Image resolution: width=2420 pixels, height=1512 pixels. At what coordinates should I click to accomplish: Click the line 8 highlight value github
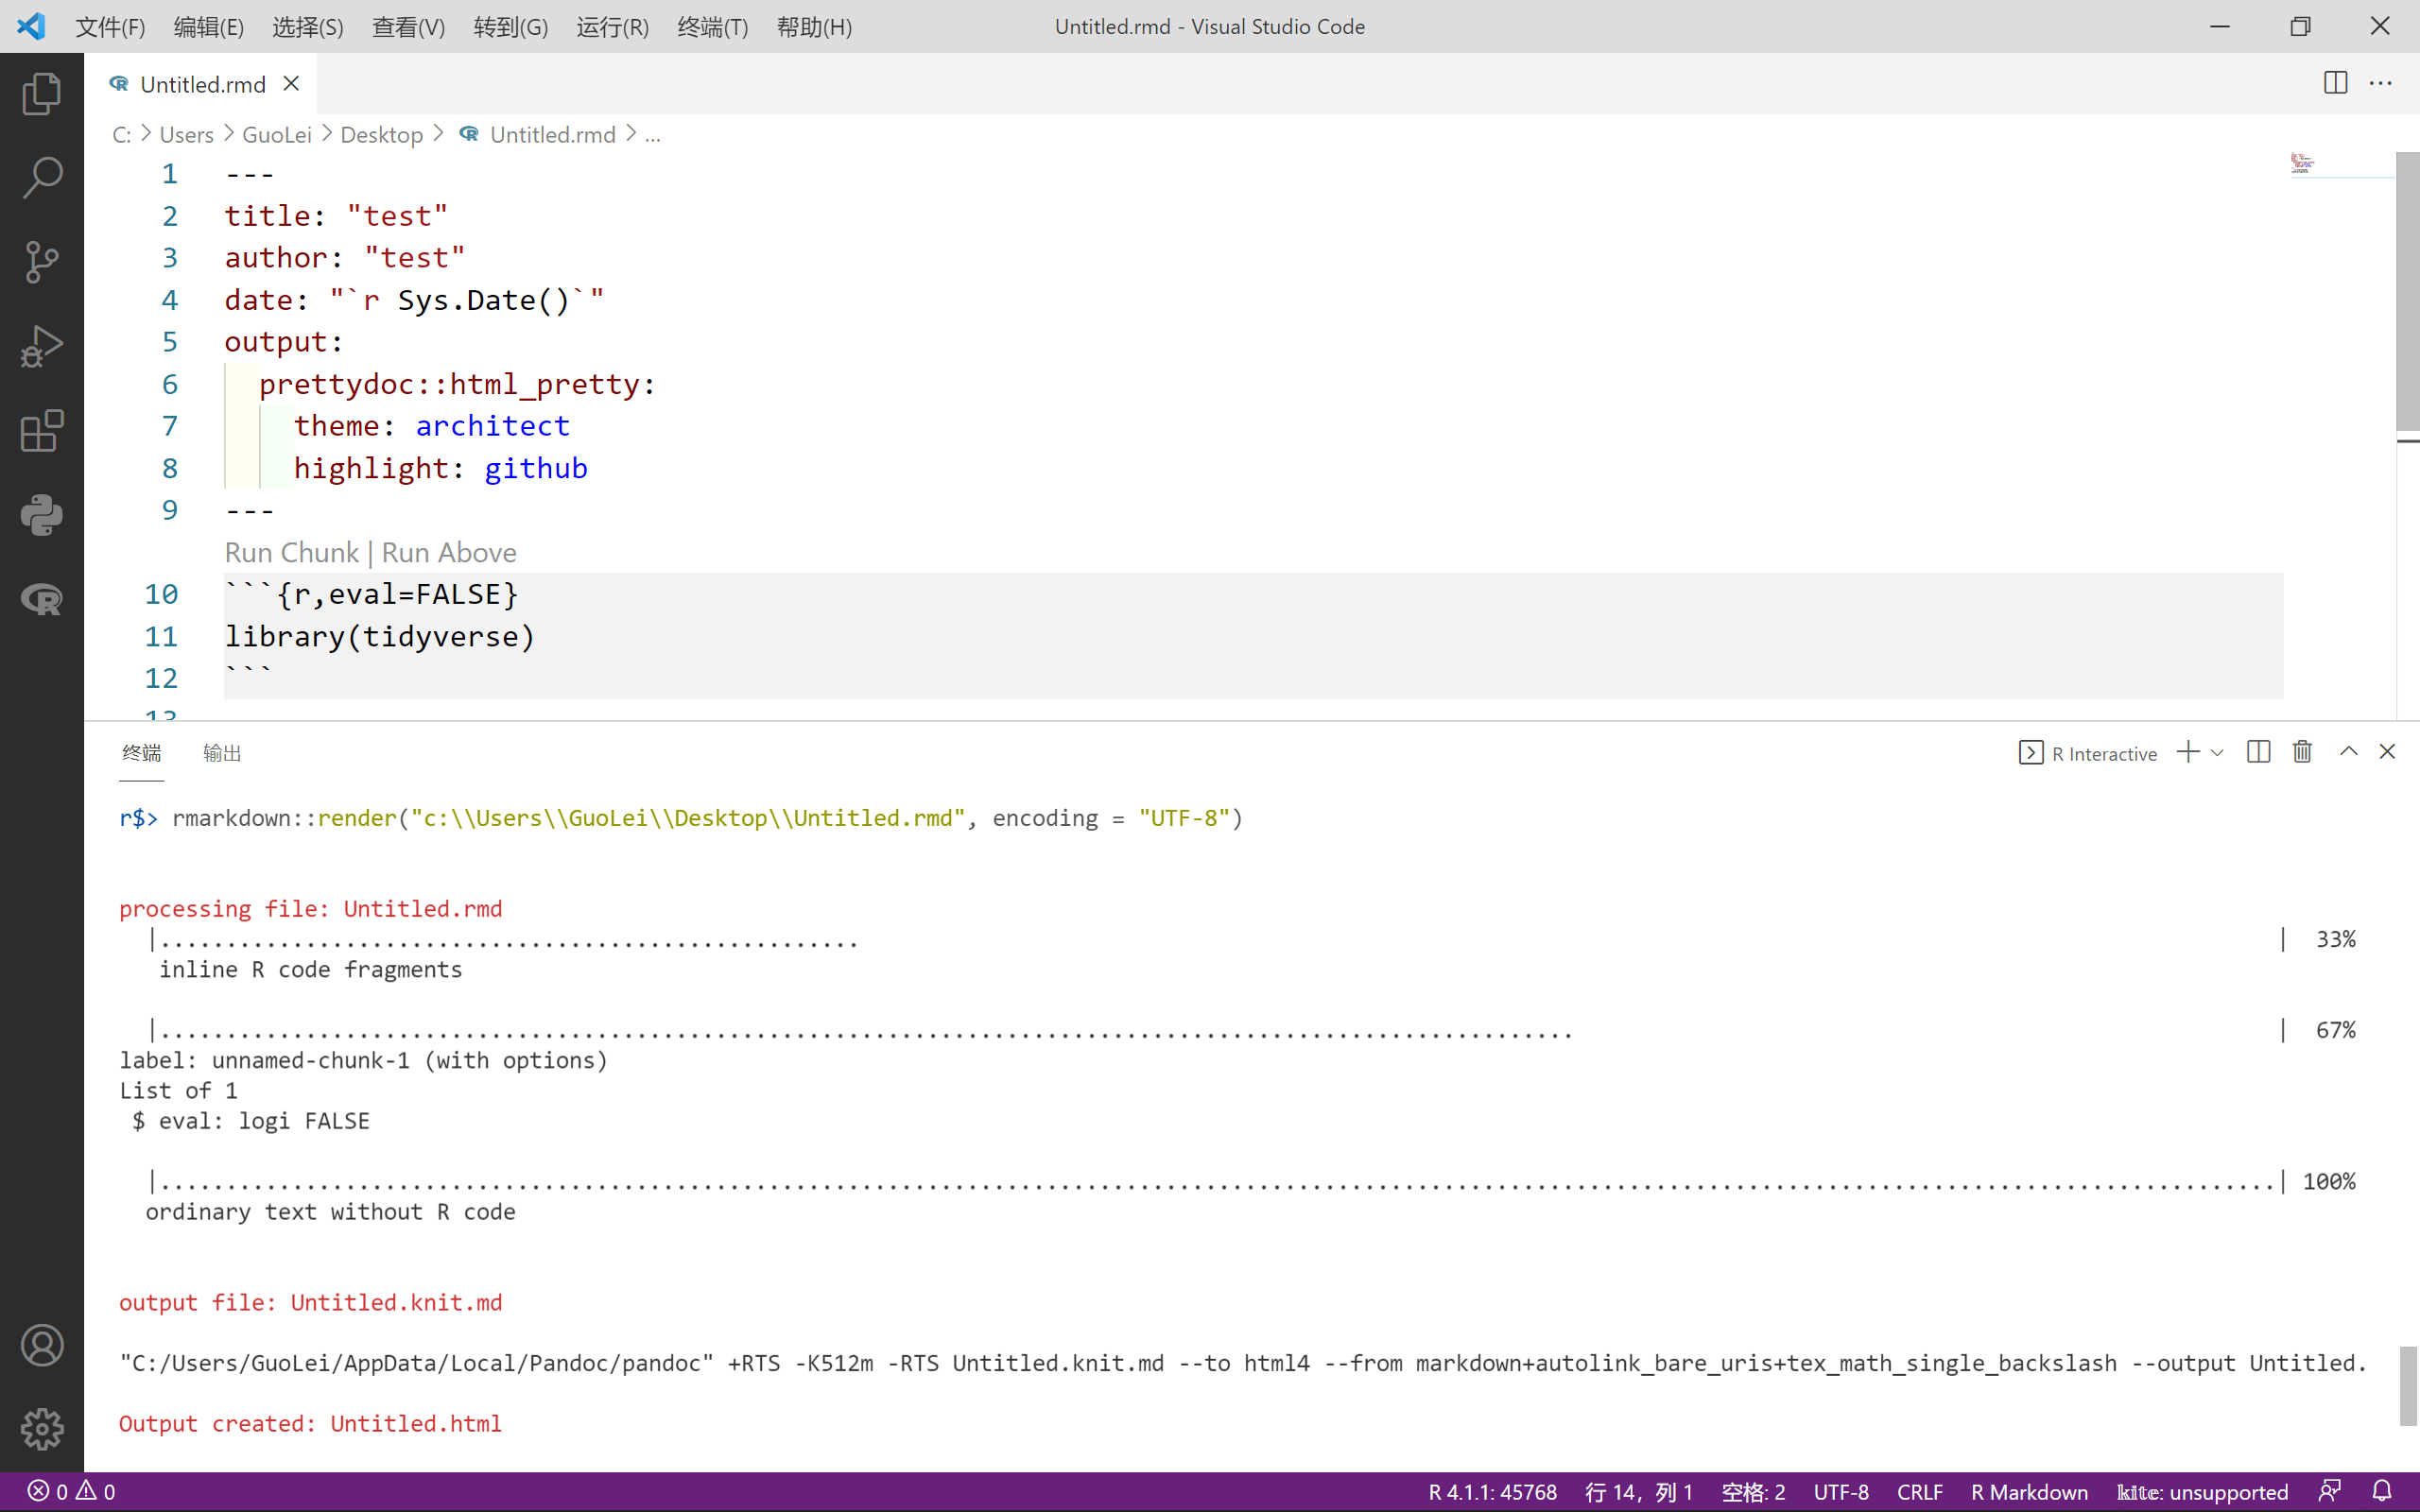(x=536, y=468)
